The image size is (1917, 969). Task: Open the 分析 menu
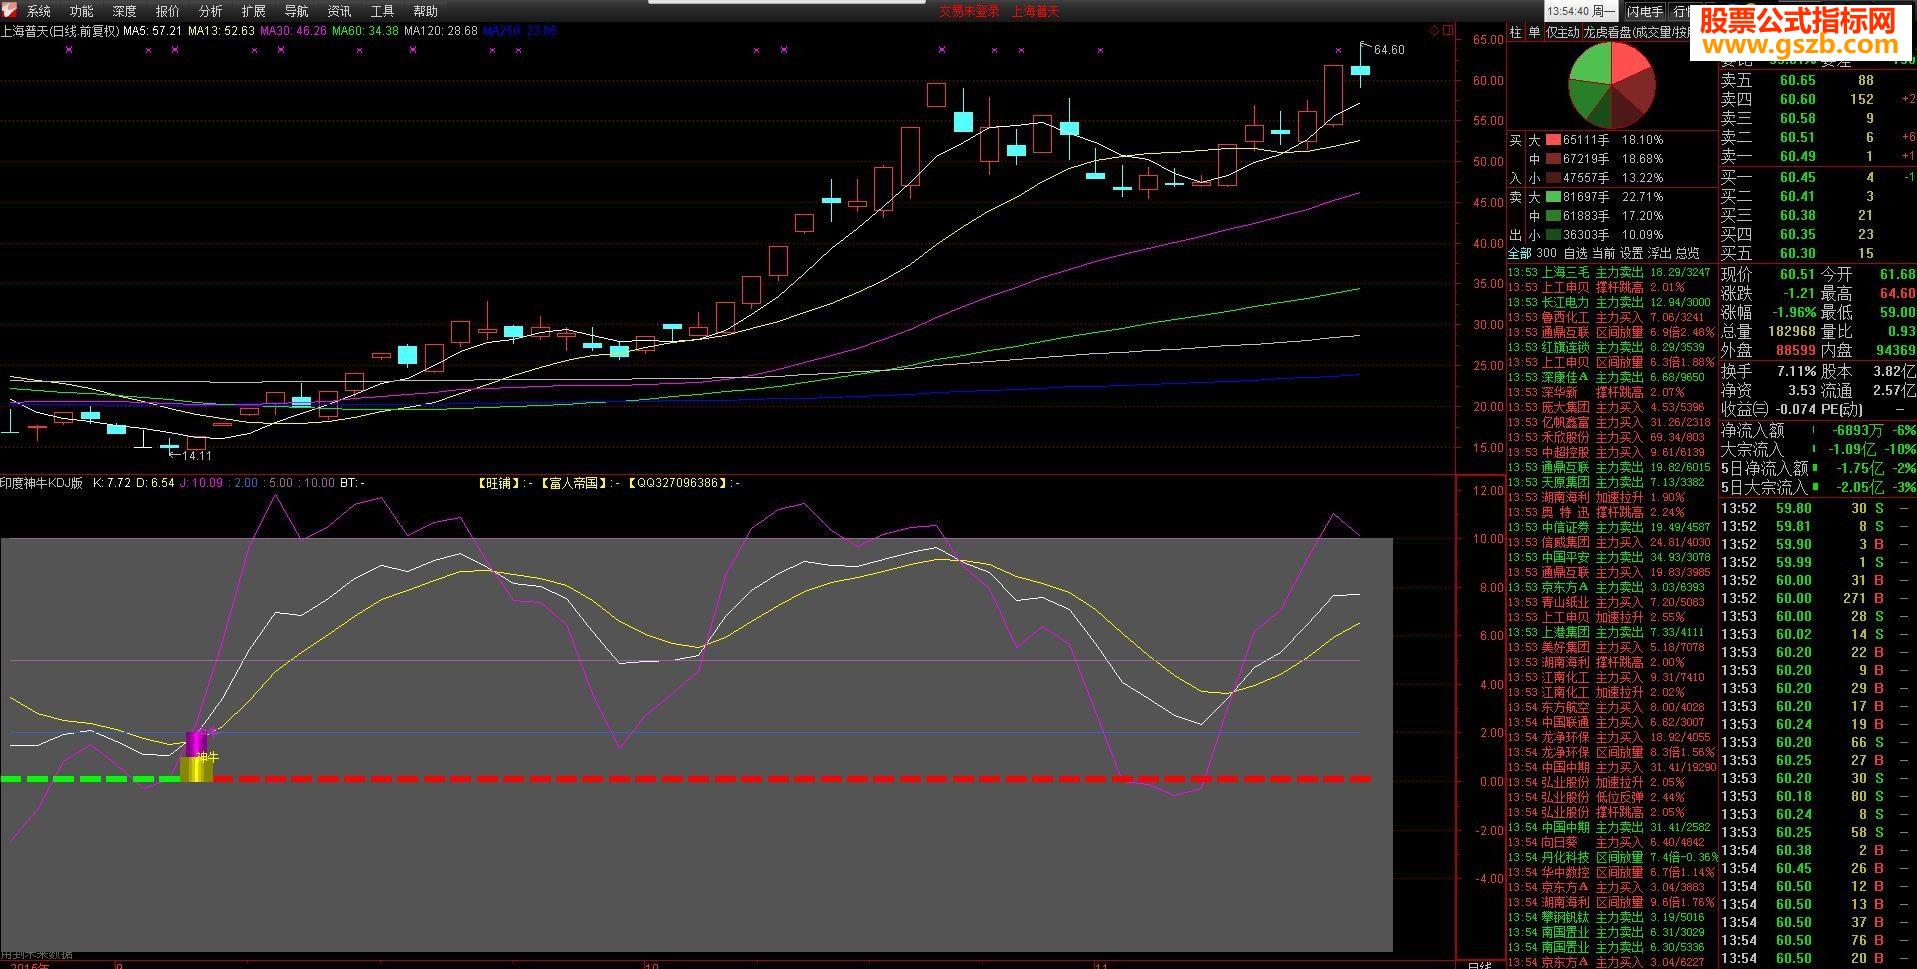coord(210,11)
